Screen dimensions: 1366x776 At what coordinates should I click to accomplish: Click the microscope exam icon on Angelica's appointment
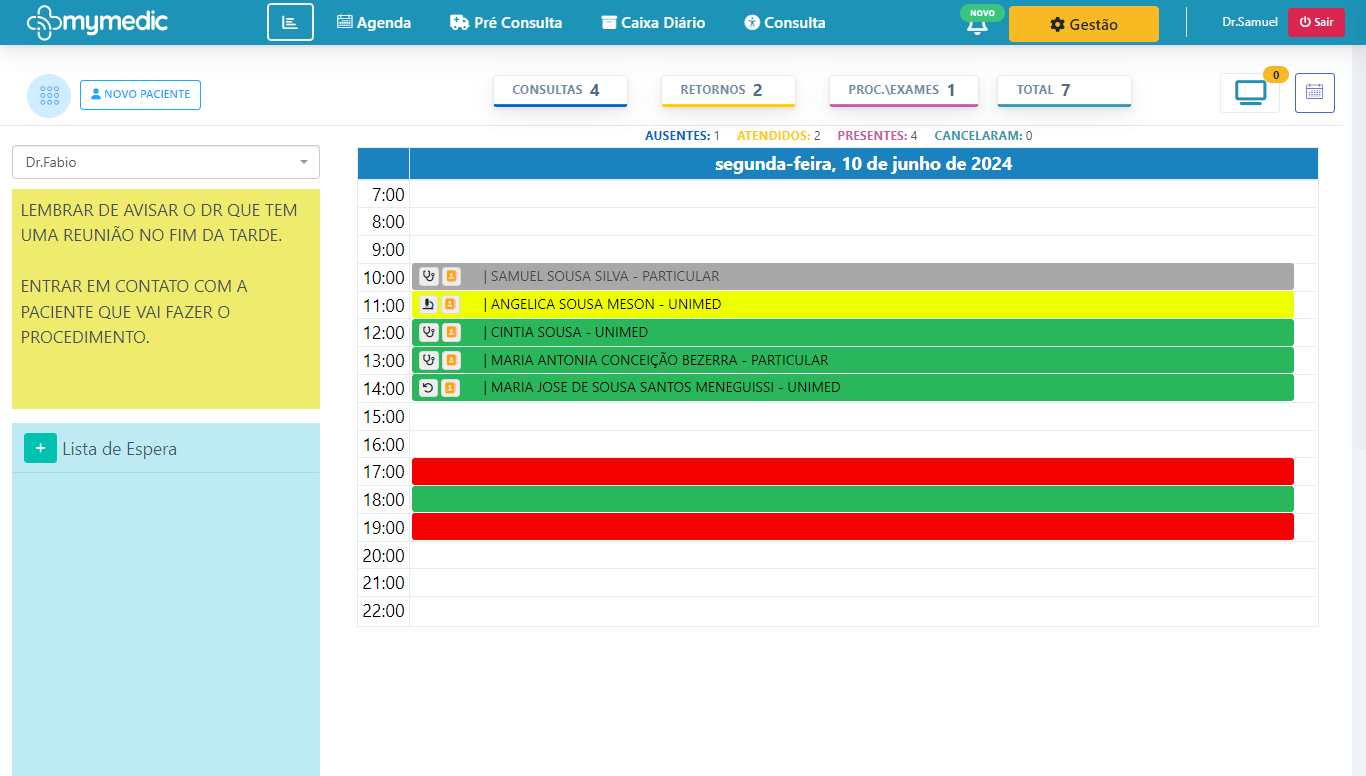click(x=428, y=305)
